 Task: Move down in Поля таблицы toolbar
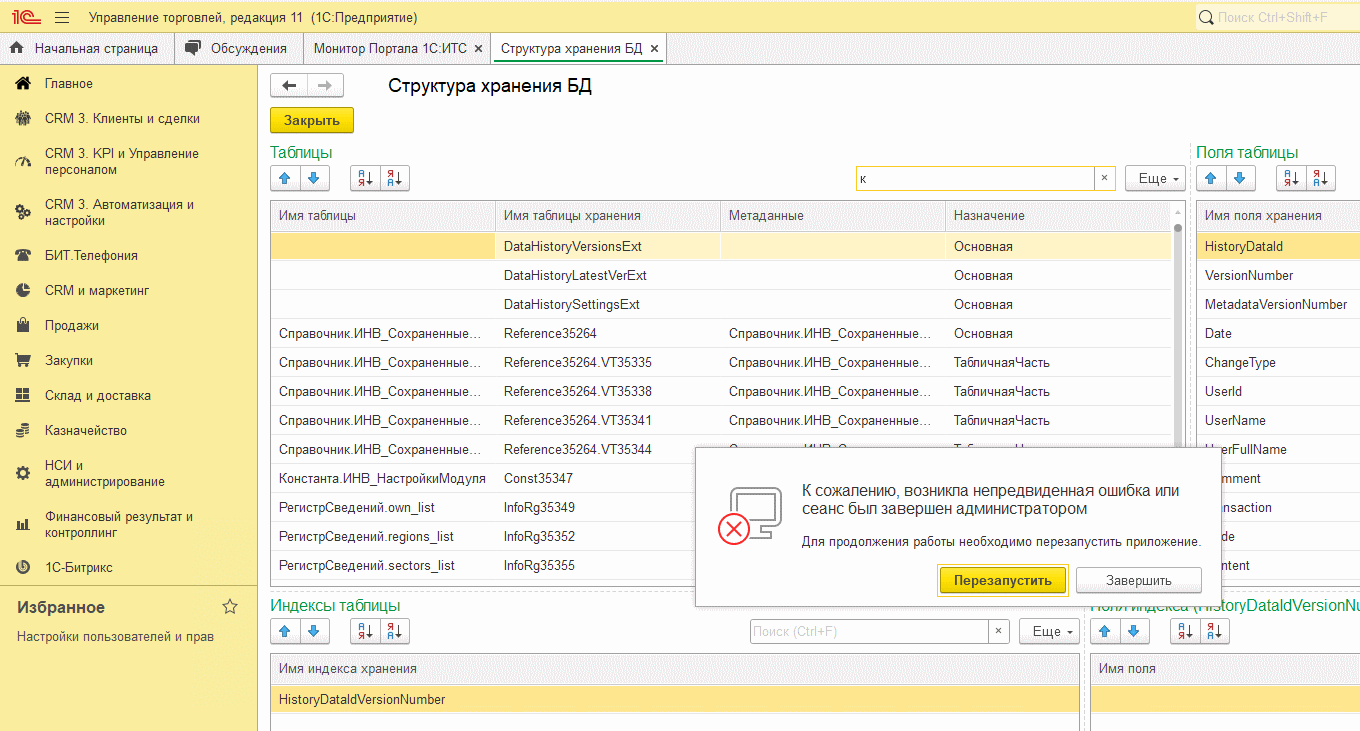(x=1240, y=179)
